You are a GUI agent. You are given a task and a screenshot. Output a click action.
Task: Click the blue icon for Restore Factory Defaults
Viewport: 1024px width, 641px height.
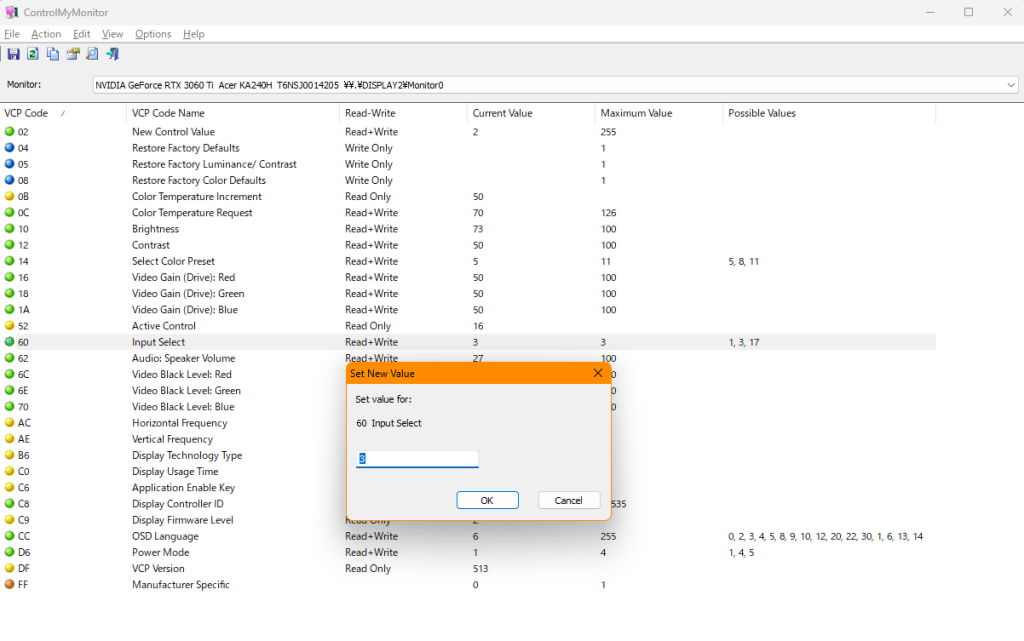pos(10,148)
